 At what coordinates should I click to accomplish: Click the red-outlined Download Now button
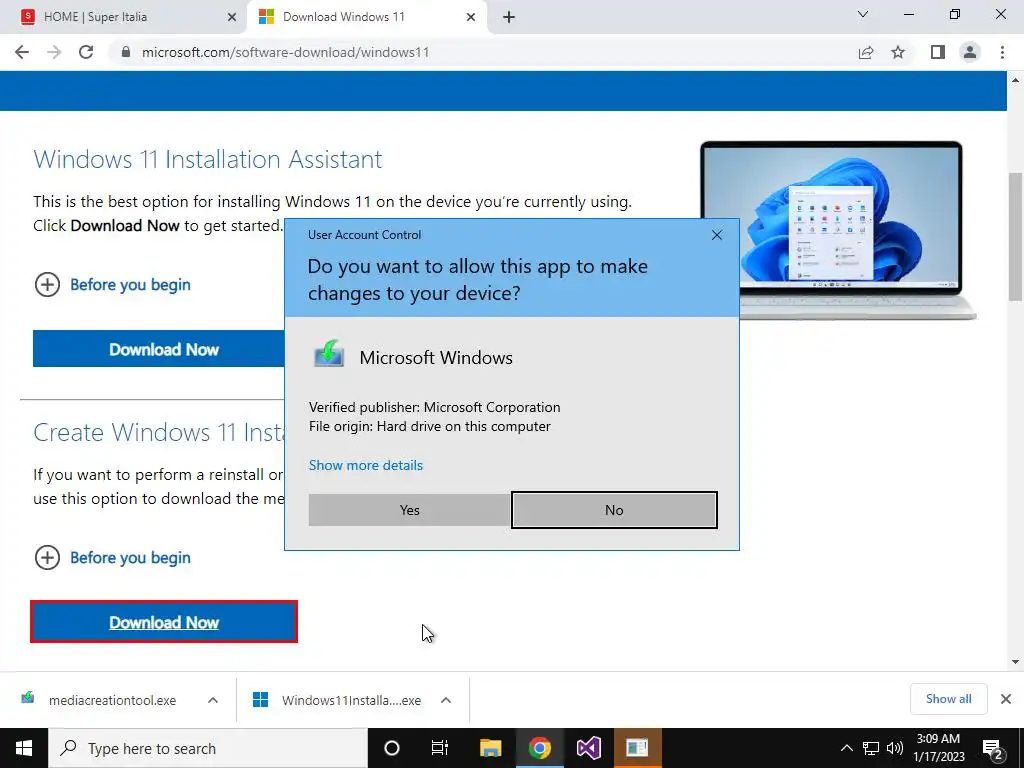164,622
